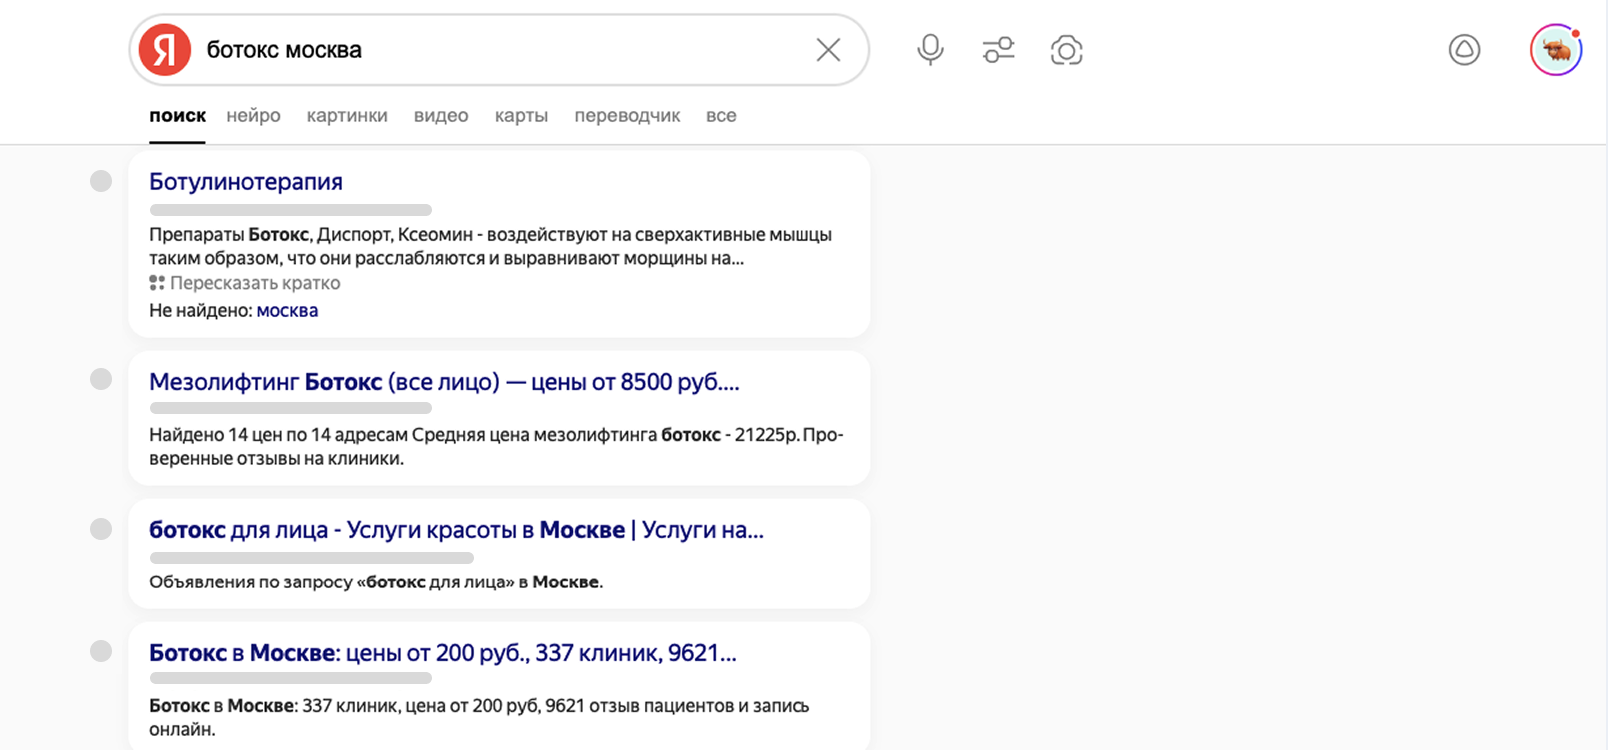Open 'Ботокс в Москве: цены от 200 руб.' result
The image size is (1608, 750).
tap(443, 653)
